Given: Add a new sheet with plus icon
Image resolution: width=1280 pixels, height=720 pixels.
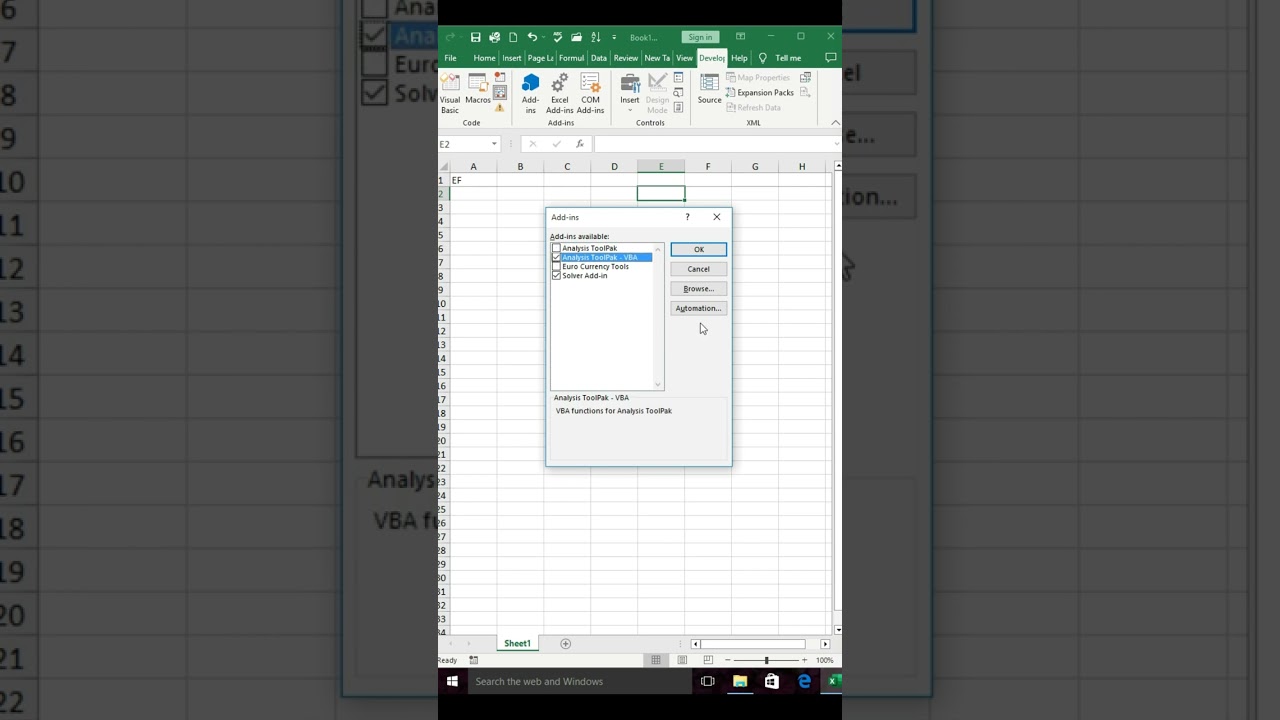Looking at the screenshot, I should pyautogui.click(x=565, y=644).
